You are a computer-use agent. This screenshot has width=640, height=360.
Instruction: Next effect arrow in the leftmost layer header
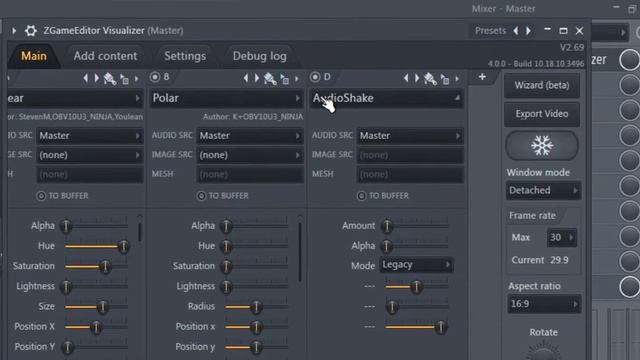pyautogui.click(x=97, y=78)
